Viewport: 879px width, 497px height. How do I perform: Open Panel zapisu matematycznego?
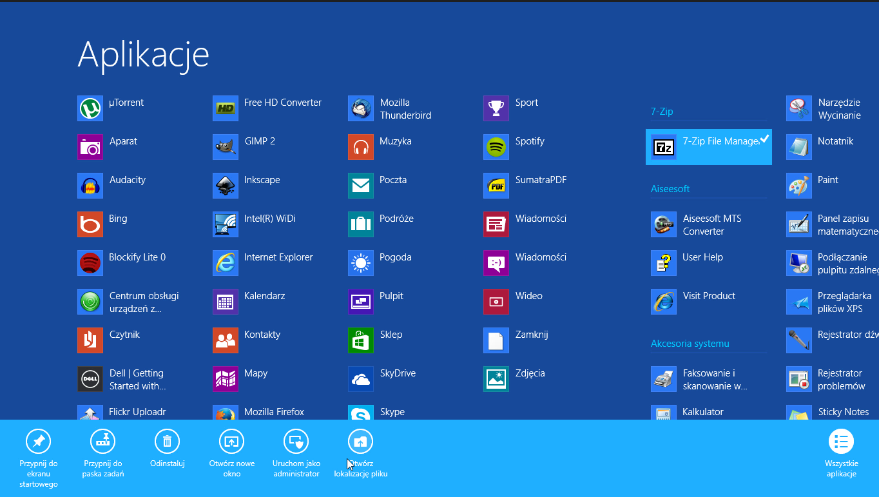pos(799,224)
